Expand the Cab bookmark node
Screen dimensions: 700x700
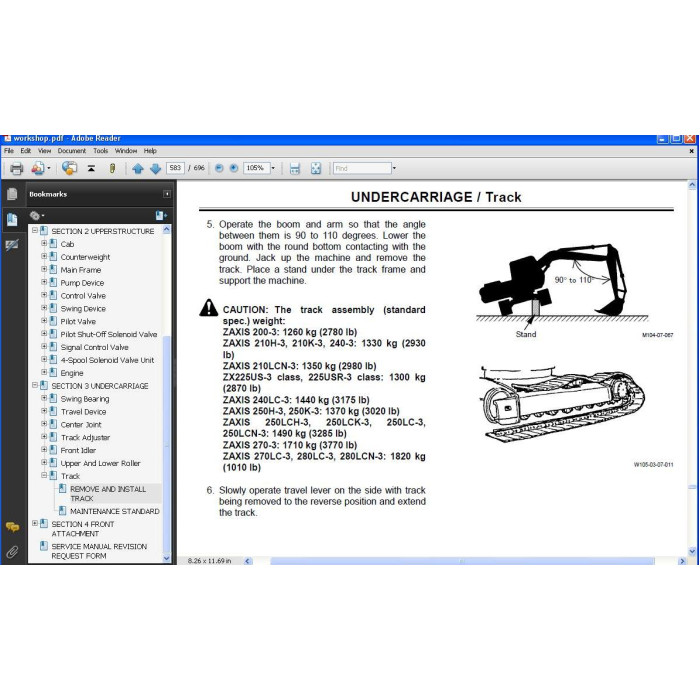44,243
